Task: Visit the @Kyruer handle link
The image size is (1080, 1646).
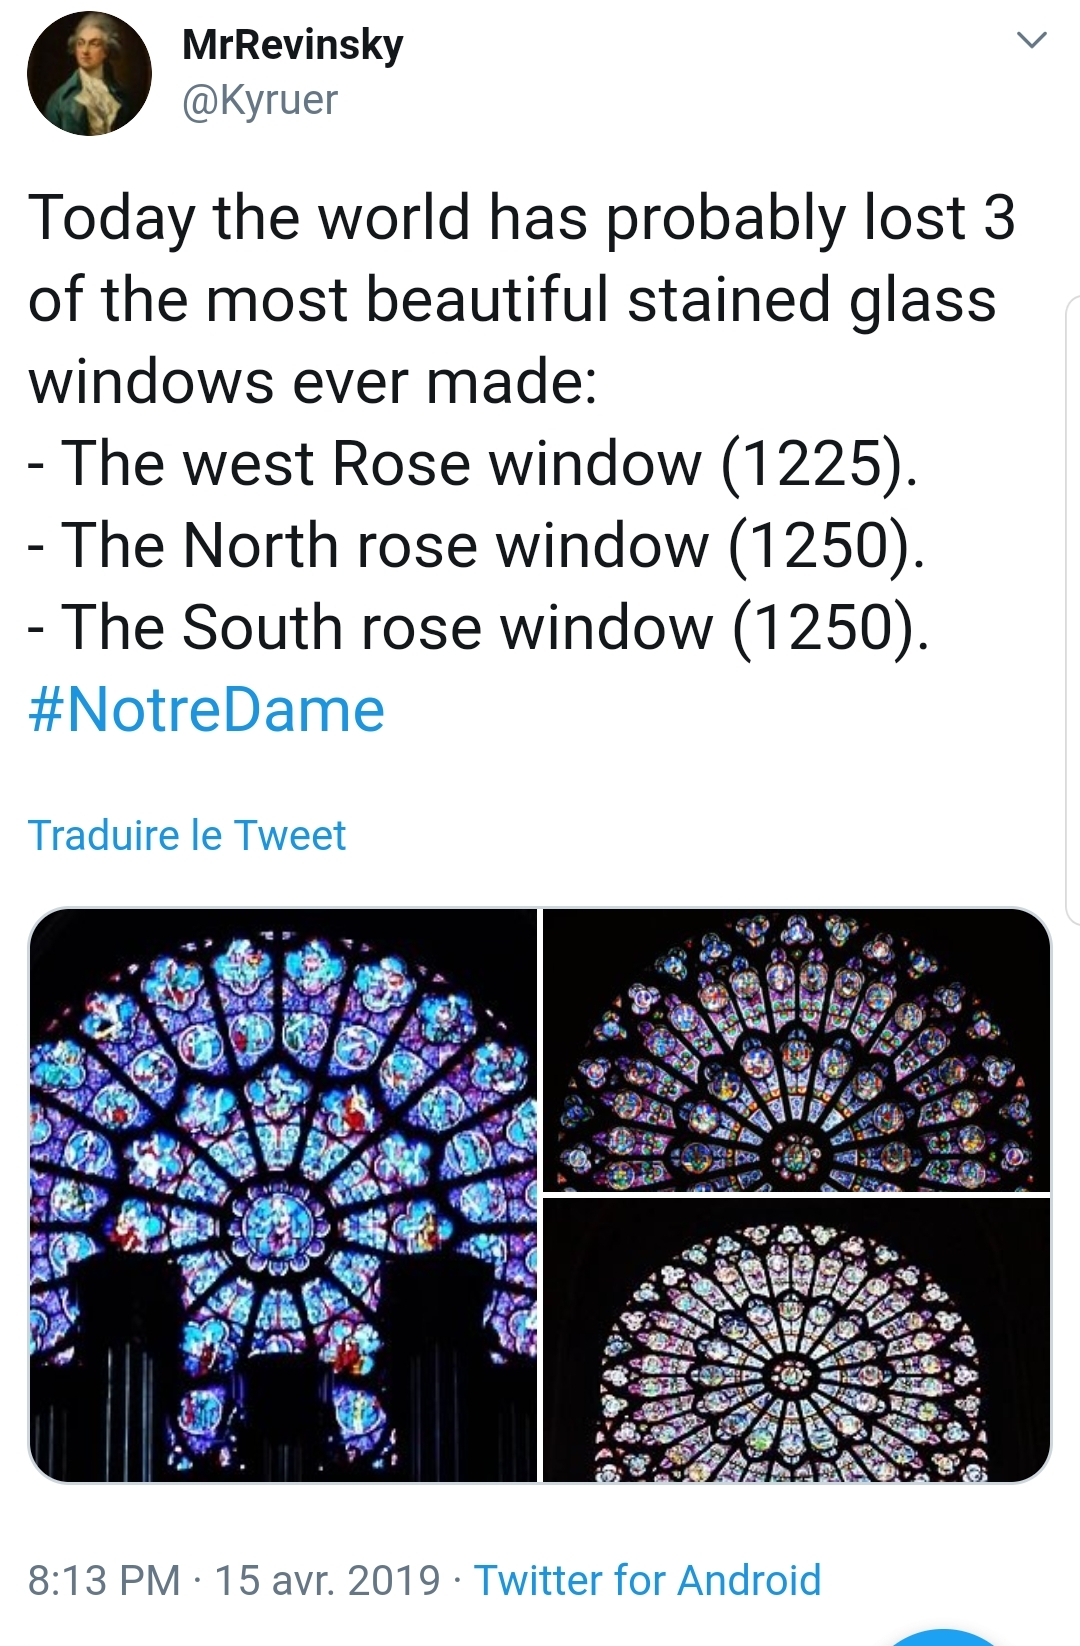Action: pyautogui.click(x=260, y=100)
